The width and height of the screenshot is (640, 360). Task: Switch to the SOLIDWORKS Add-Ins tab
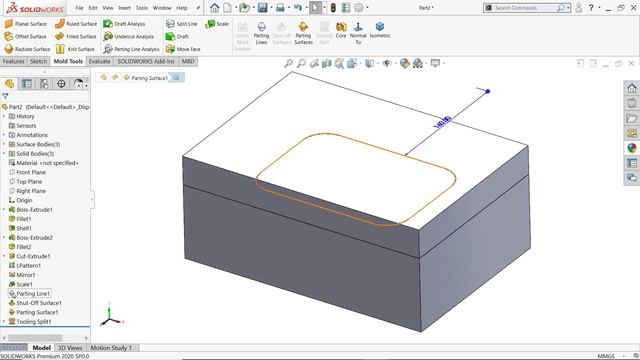tap(146, 61)
